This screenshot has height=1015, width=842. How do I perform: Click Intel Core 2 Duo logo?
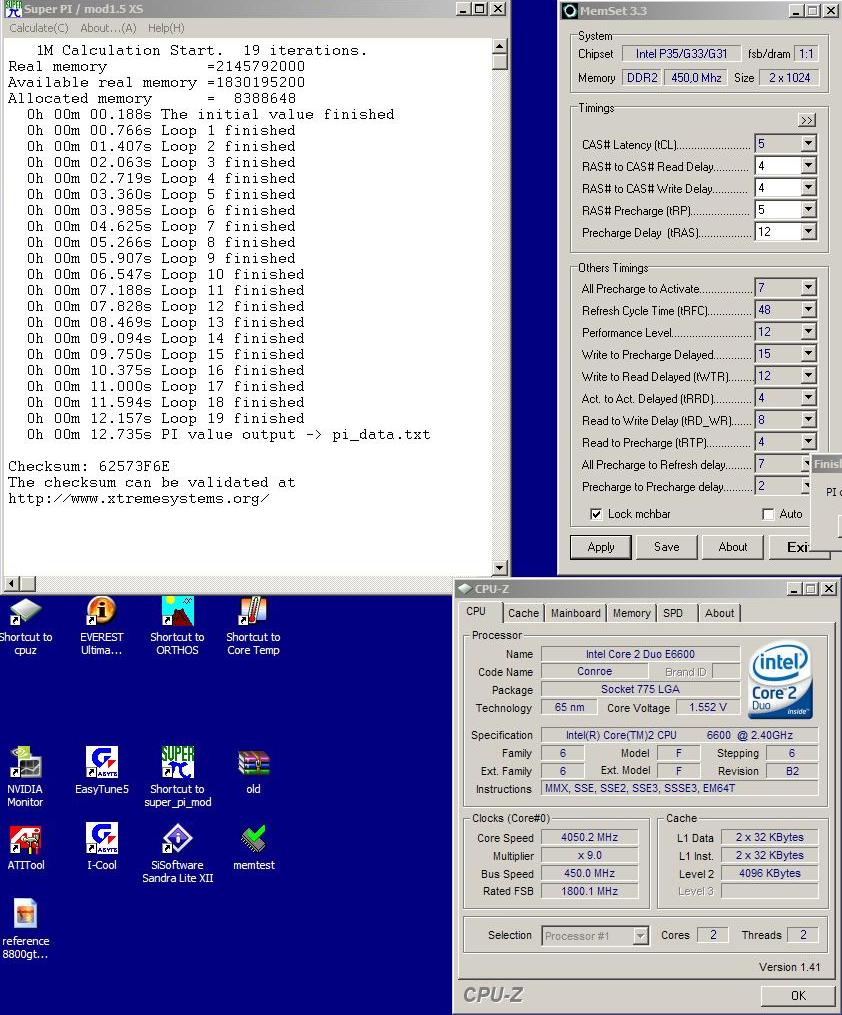click(x=780, y=680)
